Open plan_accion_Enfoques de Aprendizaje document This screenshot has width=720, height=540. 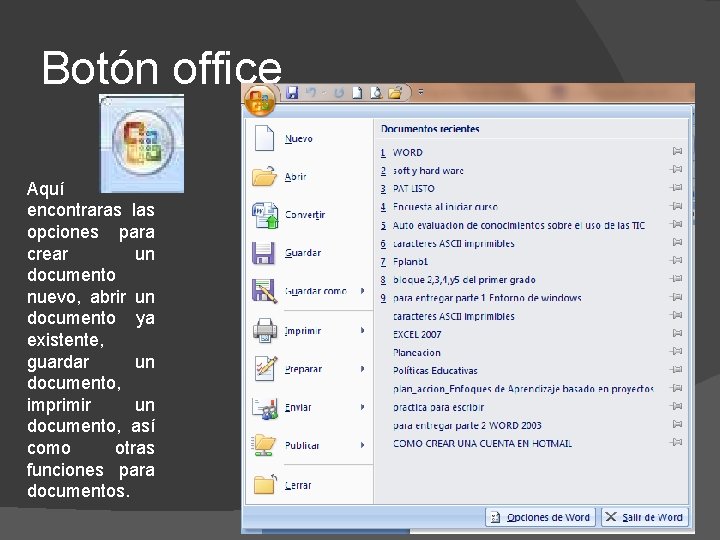(x=523, y=389)
